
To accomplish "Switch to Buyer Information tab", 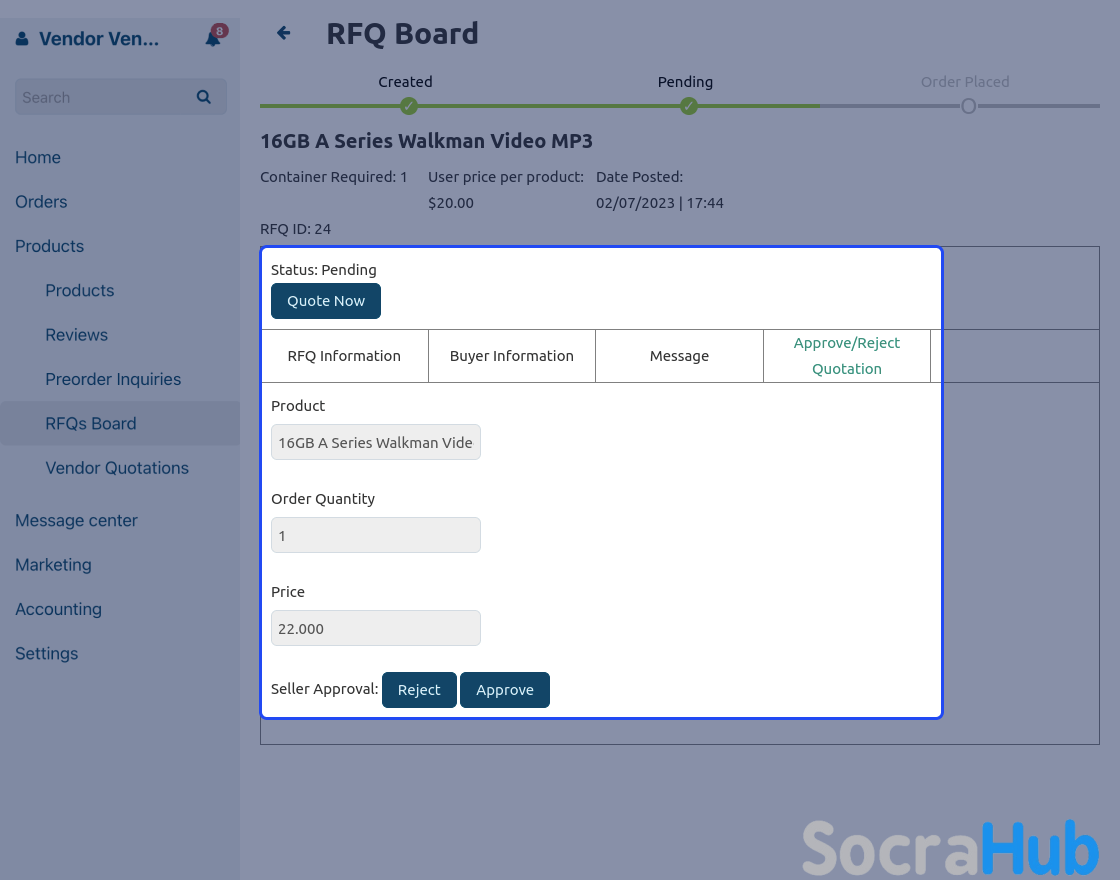I will click(x=511, y=356).
